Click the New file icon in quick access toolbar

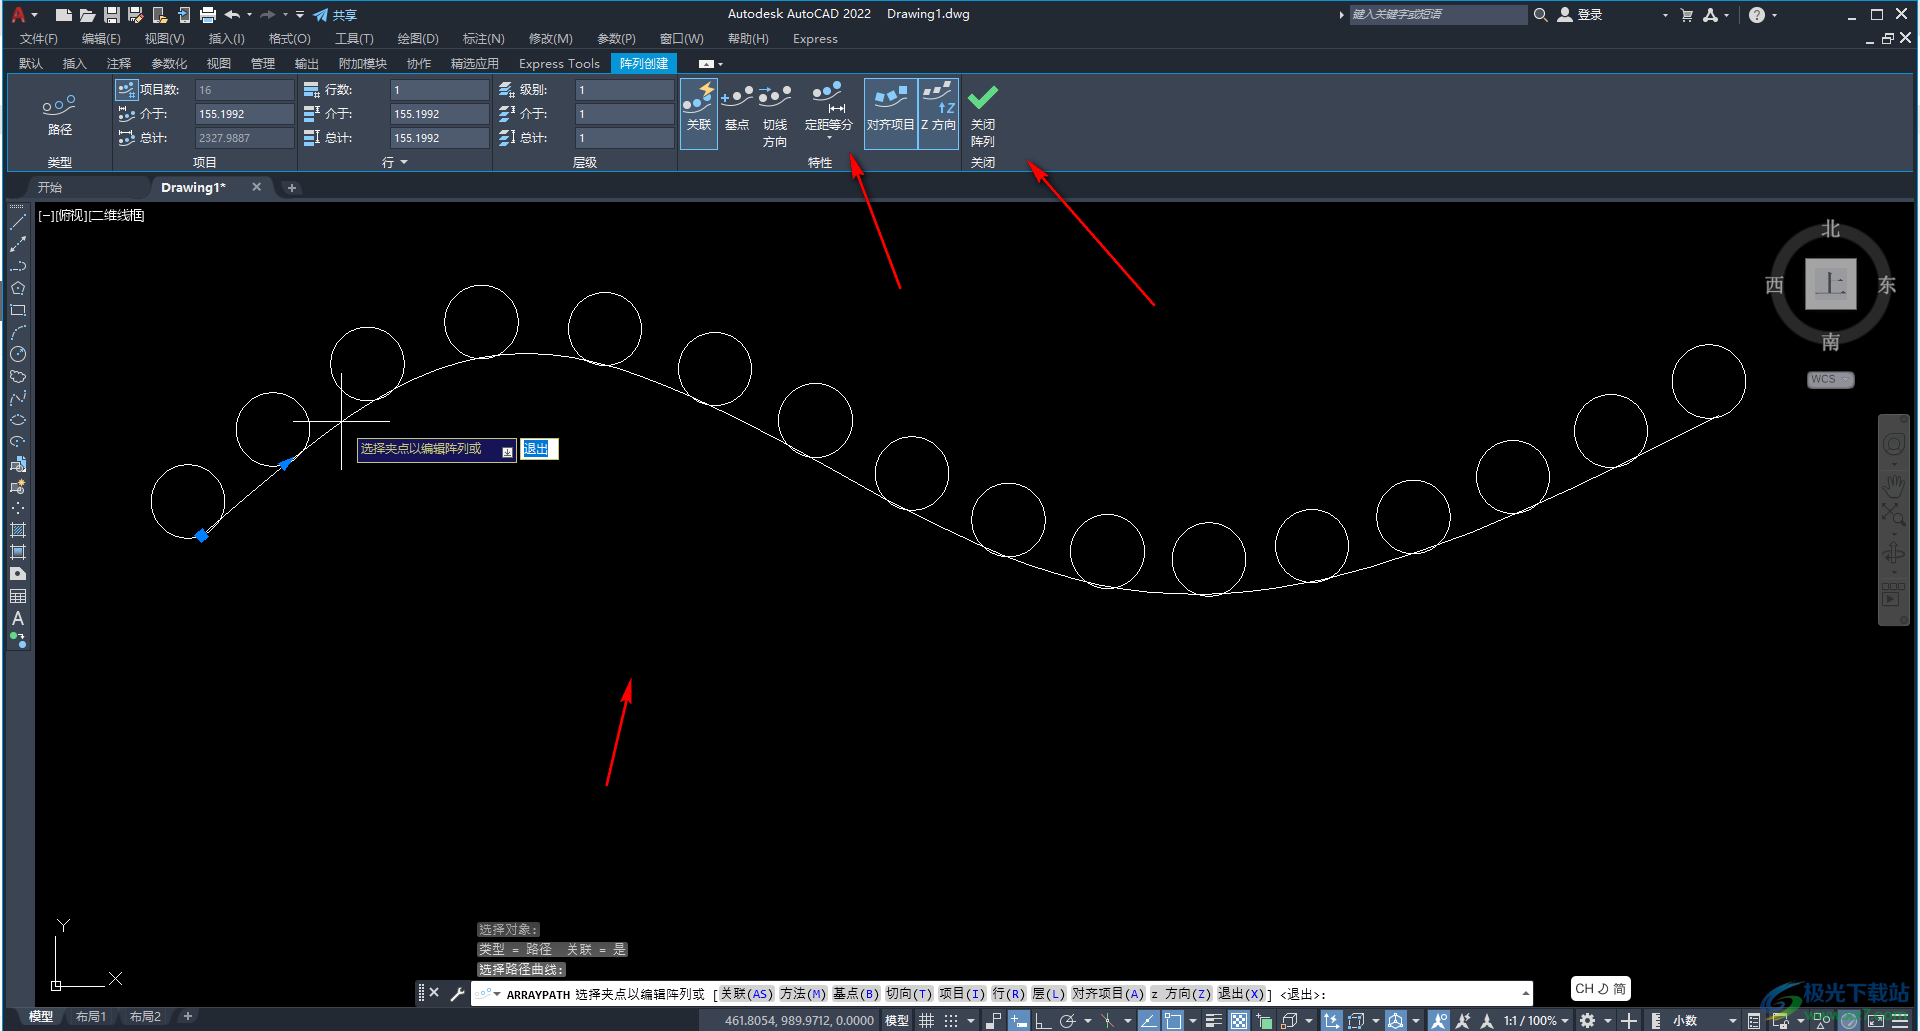pos(63,15)
